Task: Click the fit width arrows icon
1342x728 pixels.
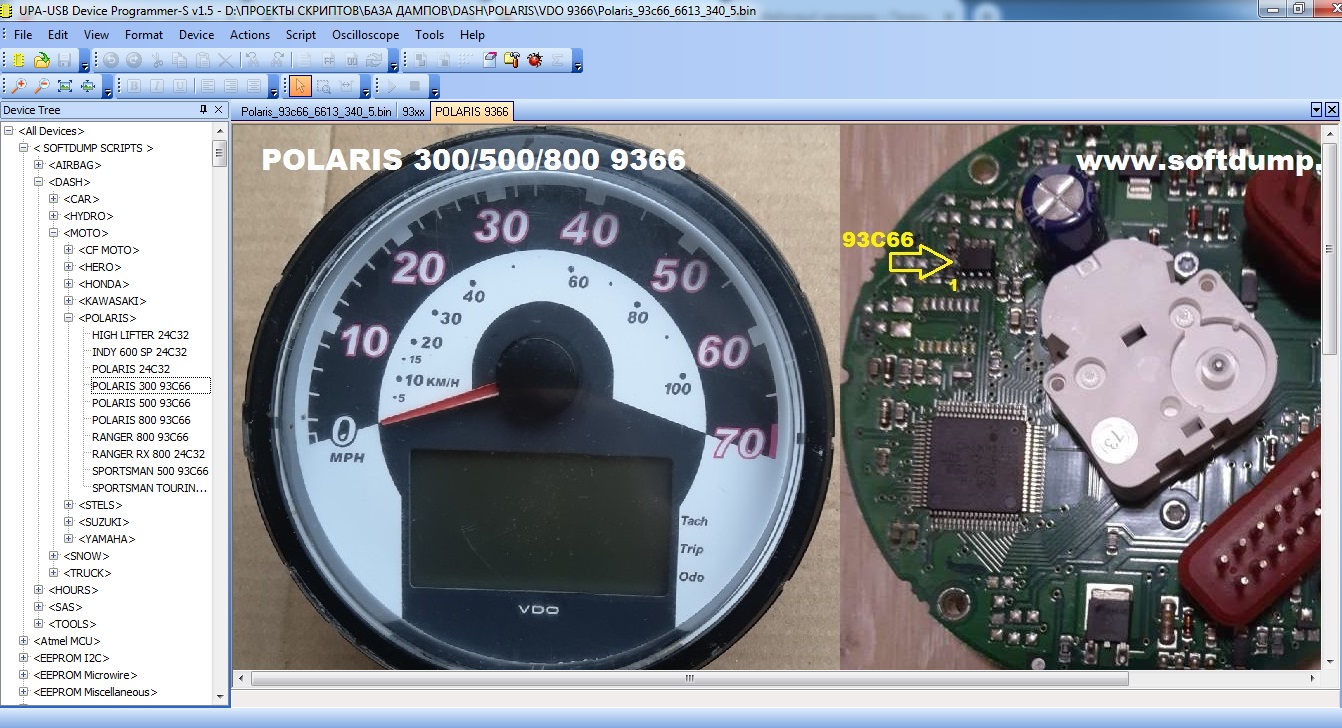Action: 88,86
